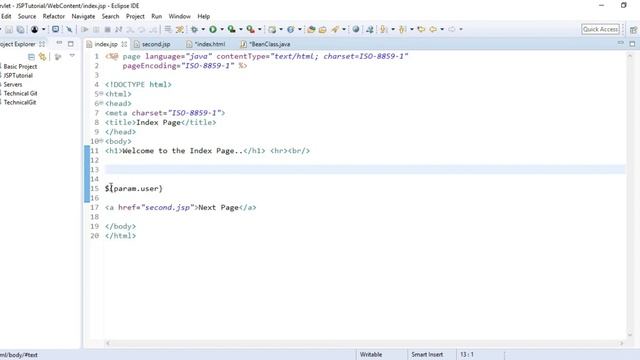Open the Window menu

coord(180,16)
